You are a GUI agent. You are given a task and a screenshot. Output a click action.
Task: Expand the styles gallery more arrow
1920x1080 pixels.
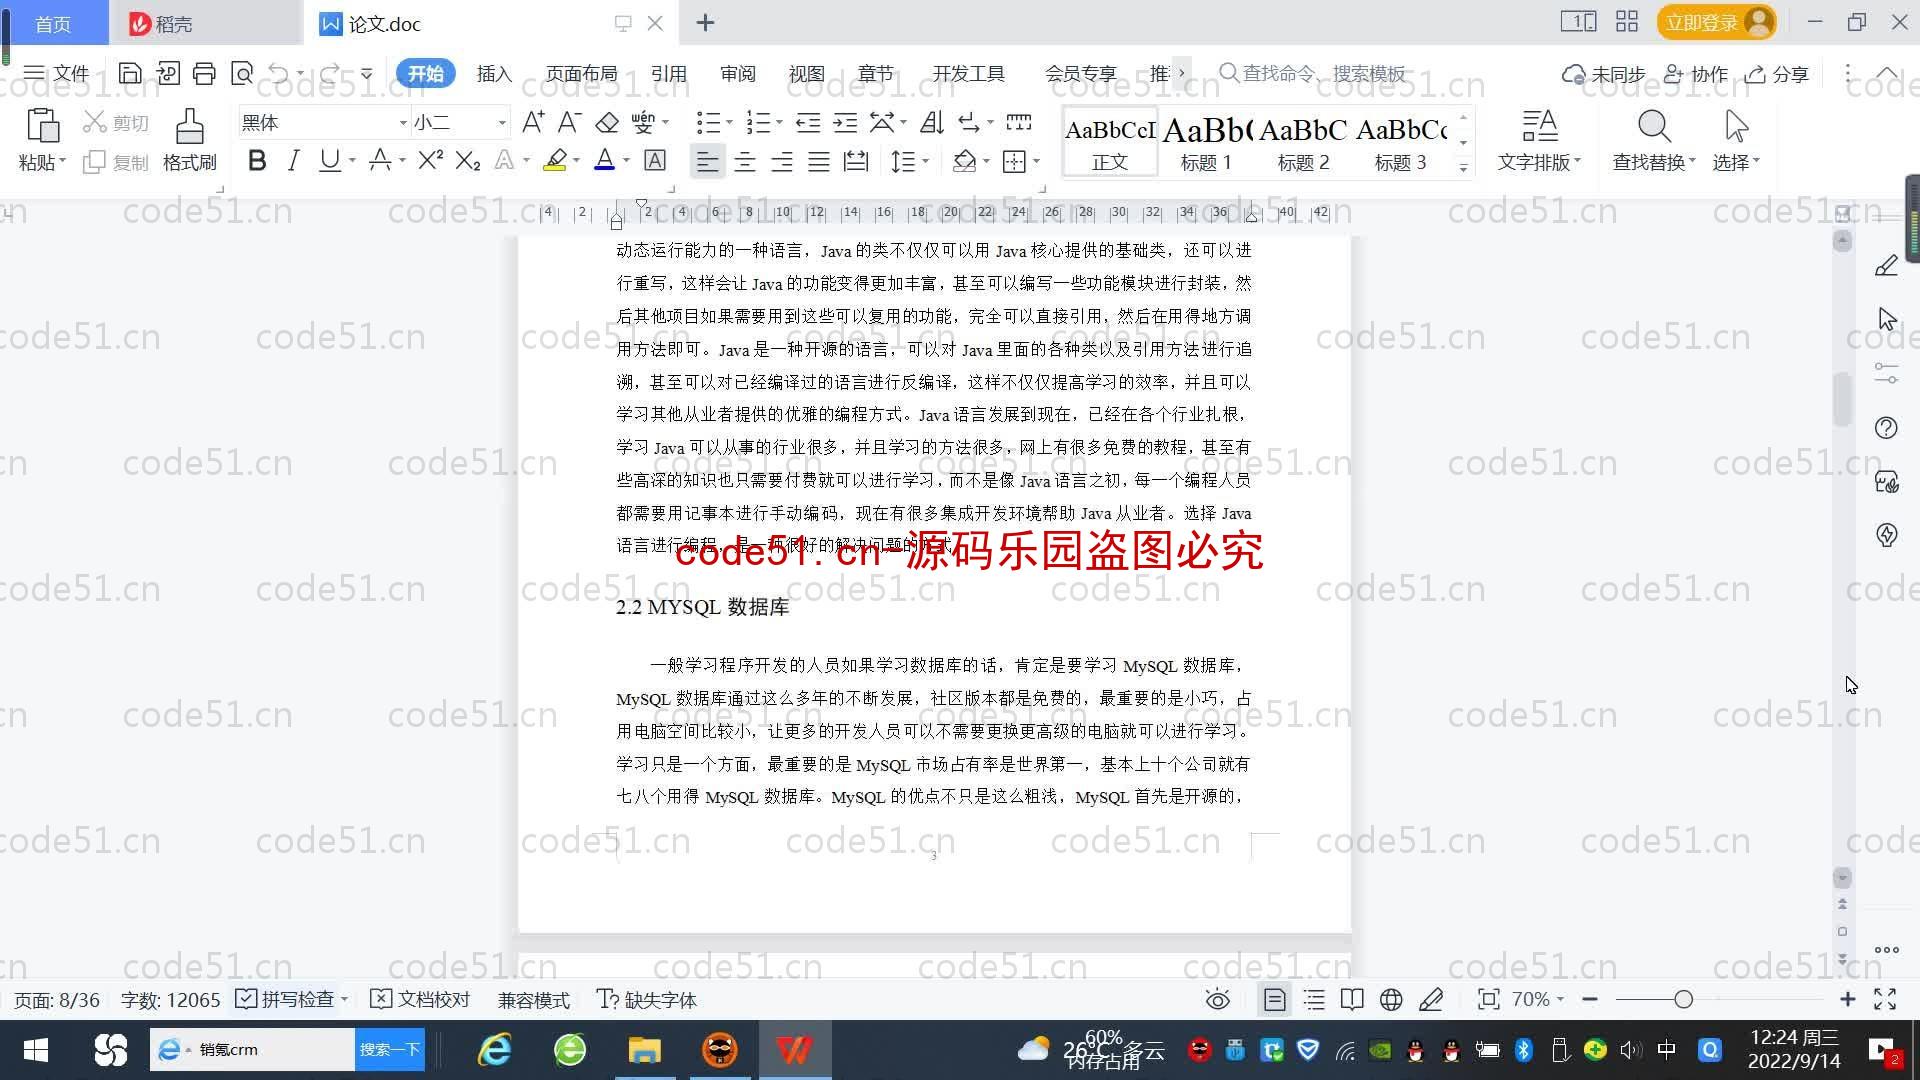[1463, 167]
